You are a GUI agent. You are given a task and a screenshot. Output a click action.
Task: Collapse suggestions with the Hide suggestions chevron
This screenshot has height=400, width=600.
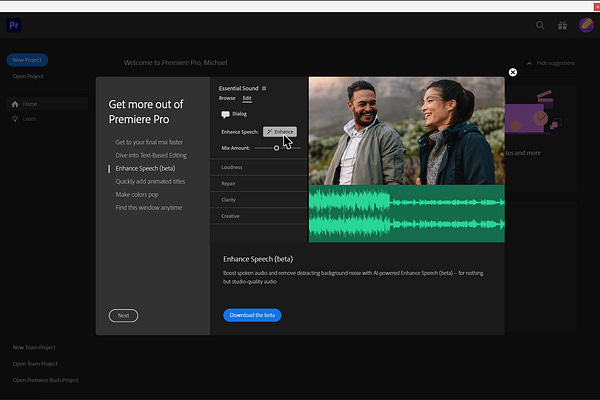tap(529, 63)
